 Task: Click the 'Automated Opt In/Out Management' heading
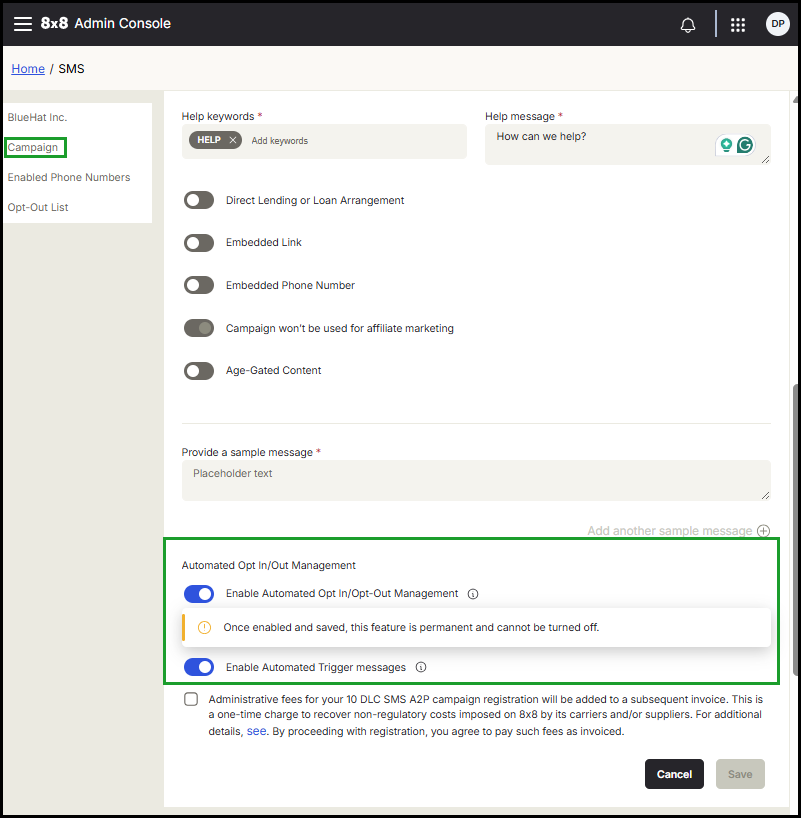(x=269, y=566)
